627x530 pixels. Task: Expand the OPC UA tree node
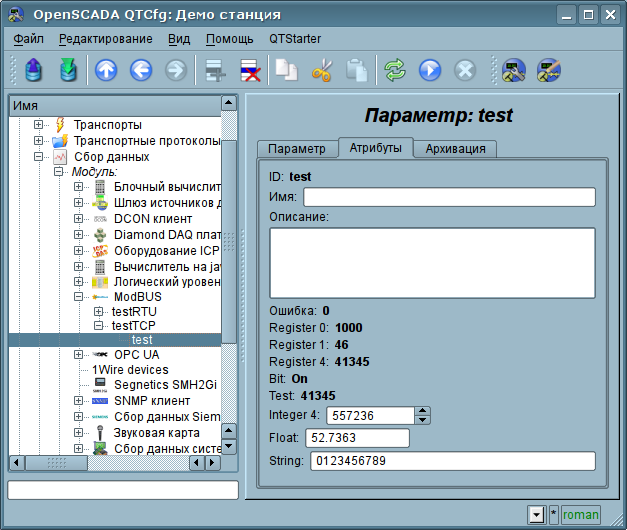tap(78, 354)
